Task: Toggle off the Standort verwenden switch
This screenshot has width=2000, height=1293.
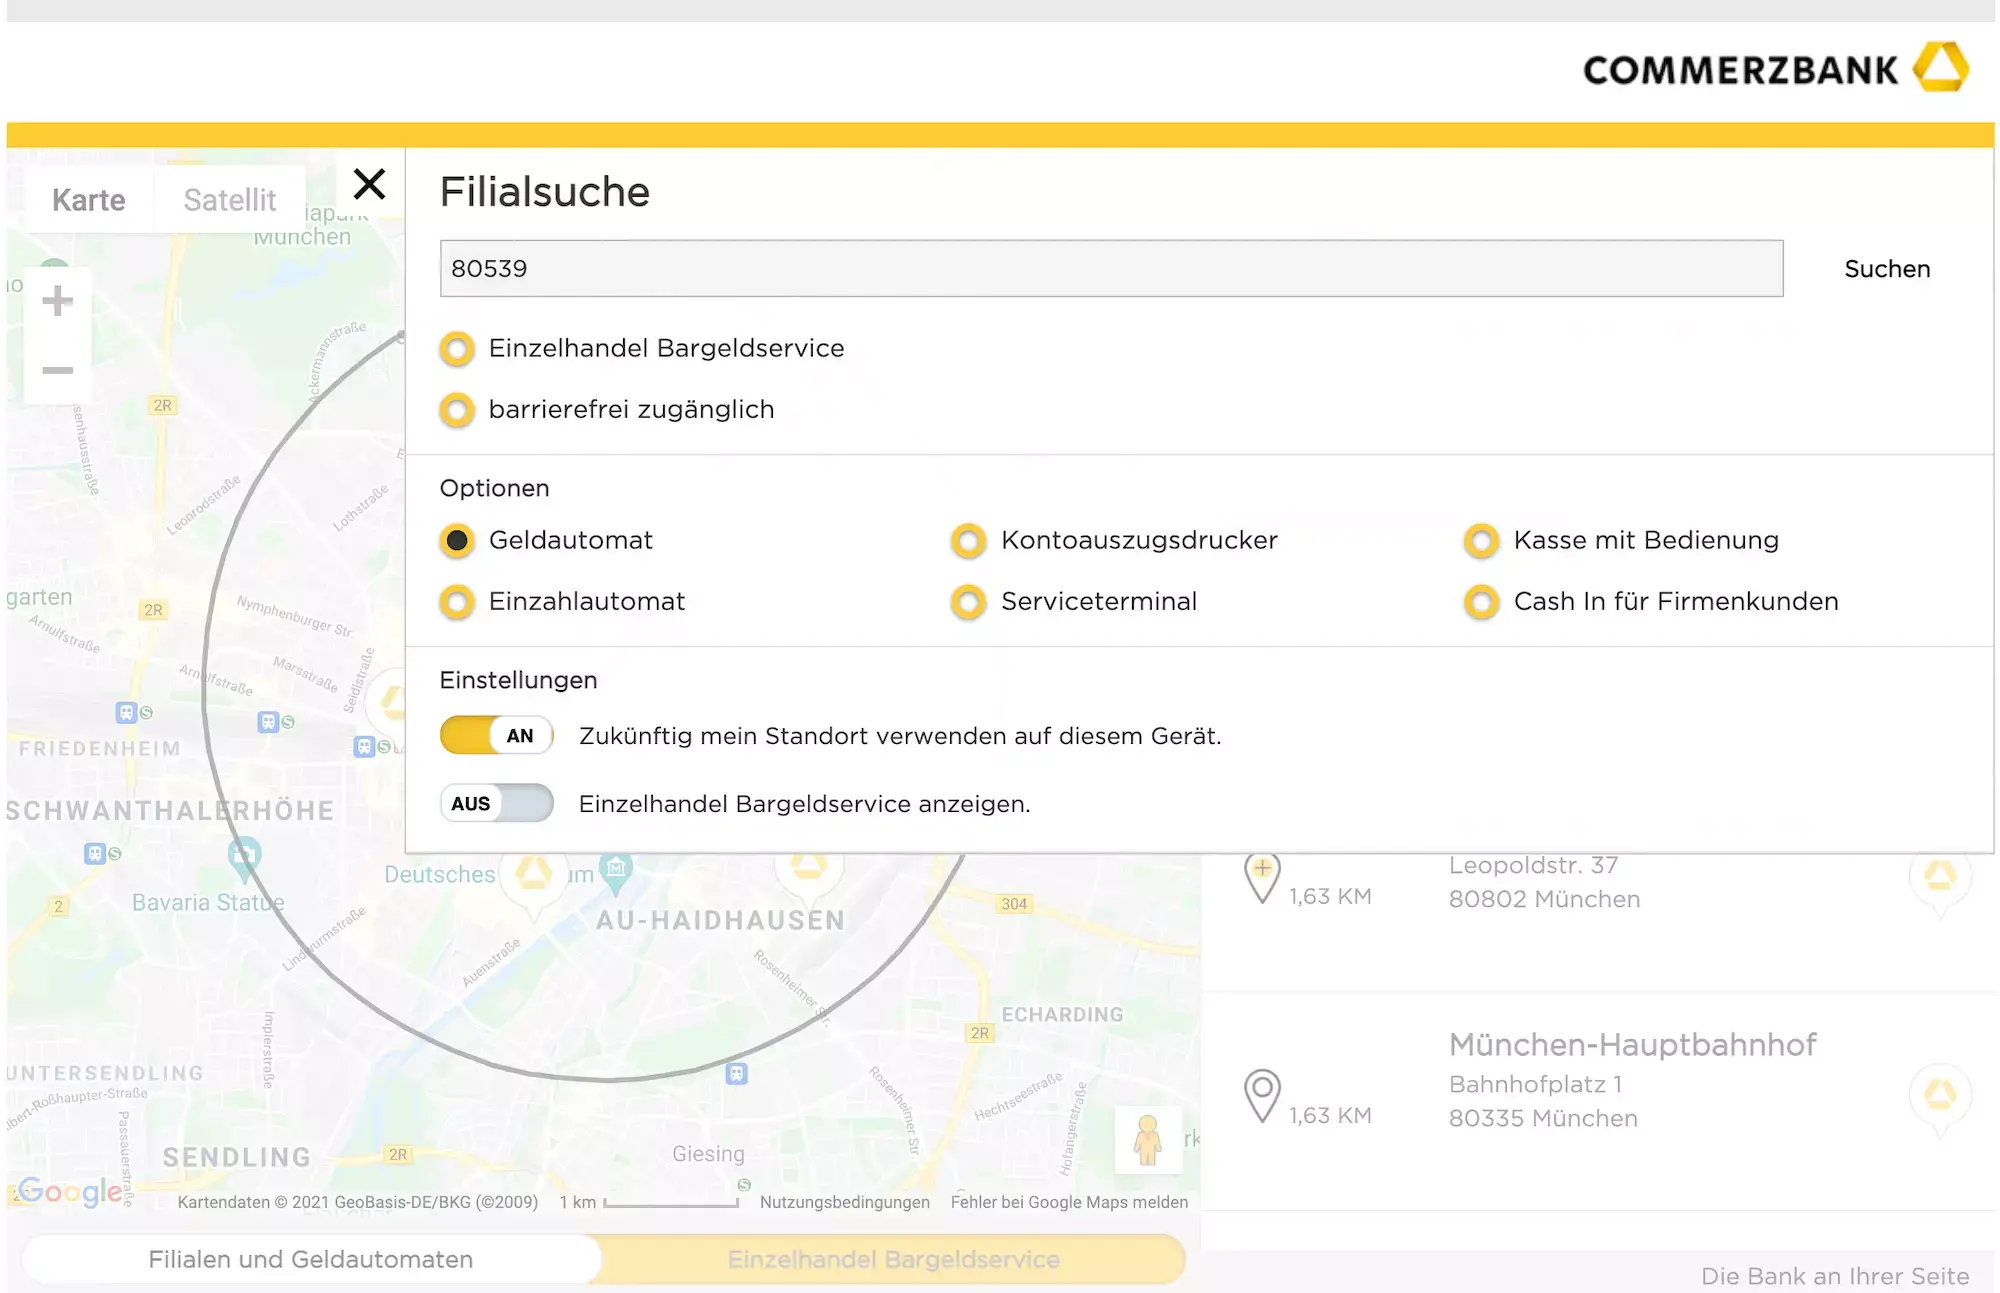Action: (497, 735)
